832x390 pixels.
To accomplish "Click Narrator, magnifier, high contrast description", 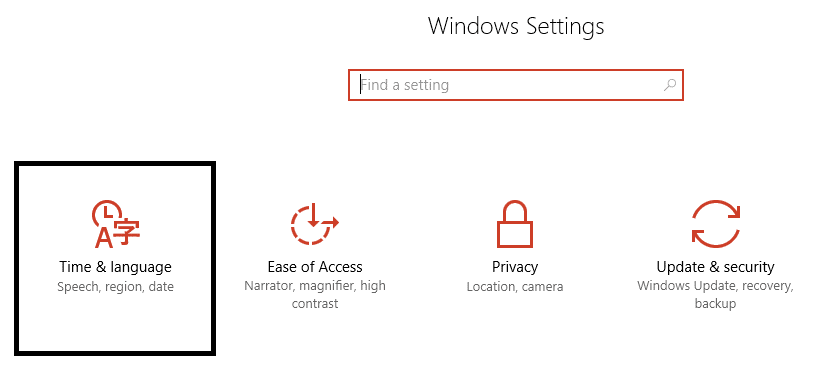I will coord(315,295).
